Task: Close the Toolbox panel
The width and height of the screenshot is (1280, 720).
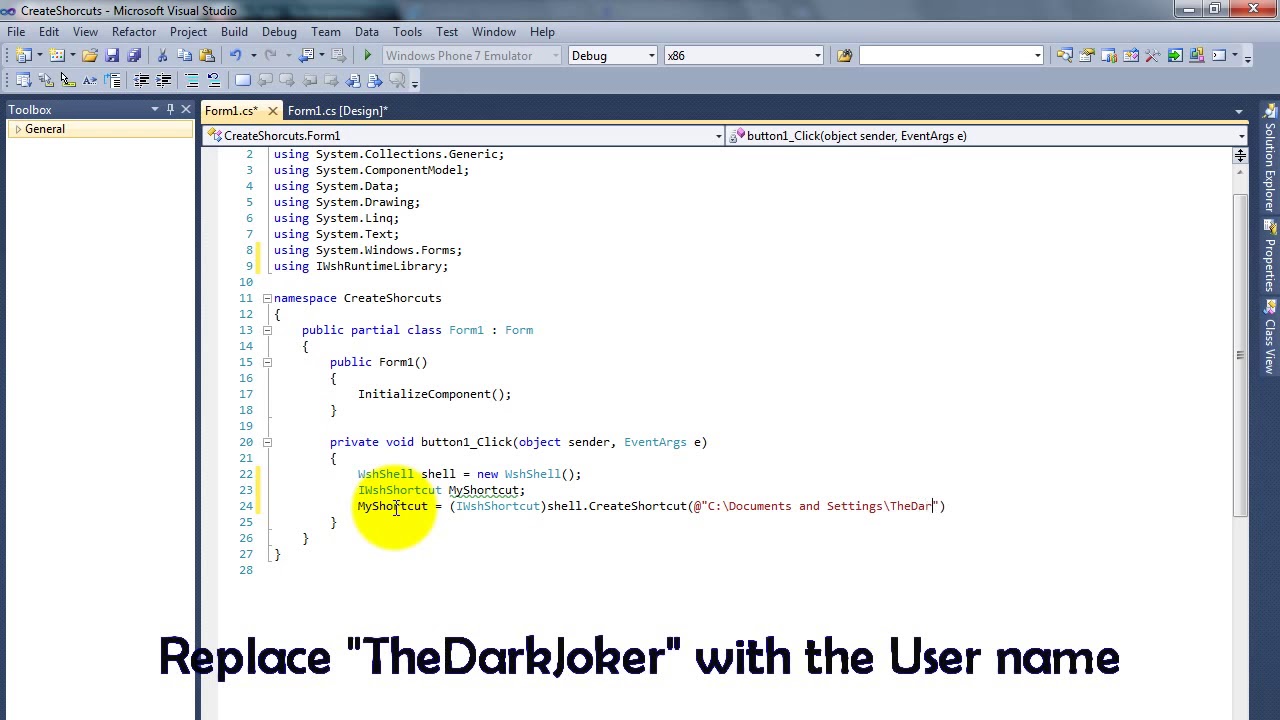Action: 186,109
